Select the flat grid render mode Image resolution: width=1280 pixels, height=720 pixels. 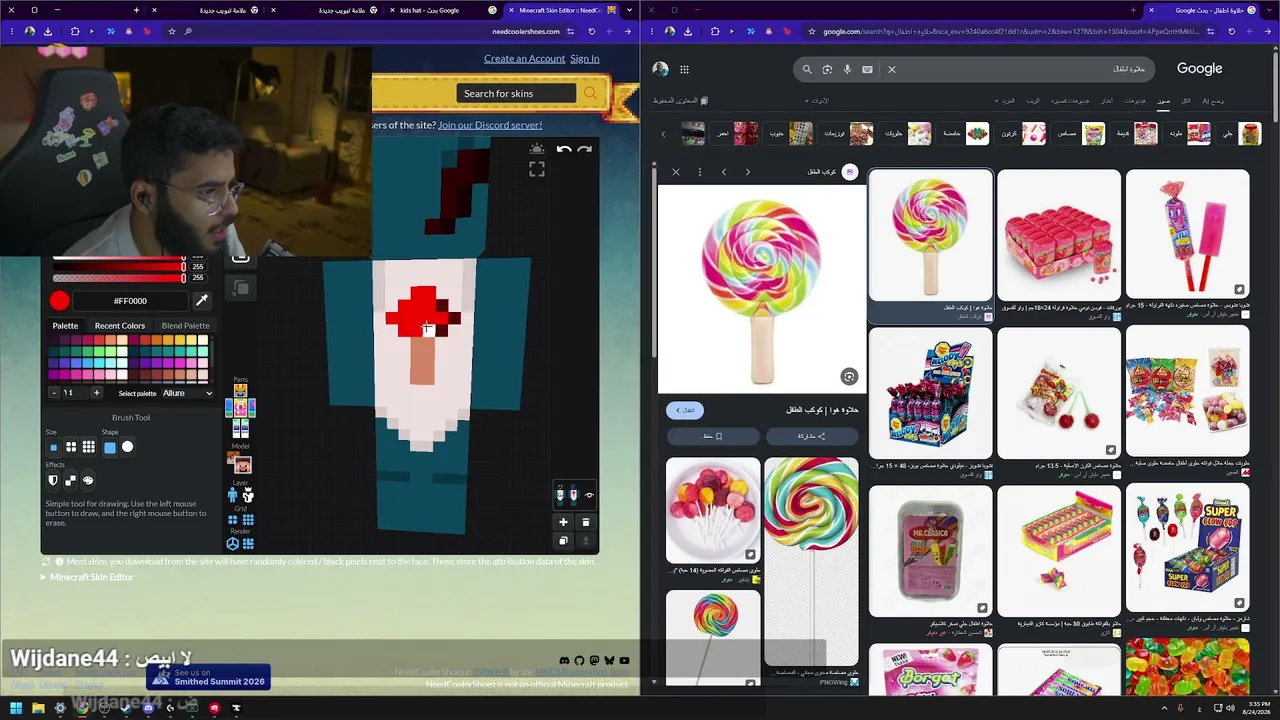coord(248,544)
